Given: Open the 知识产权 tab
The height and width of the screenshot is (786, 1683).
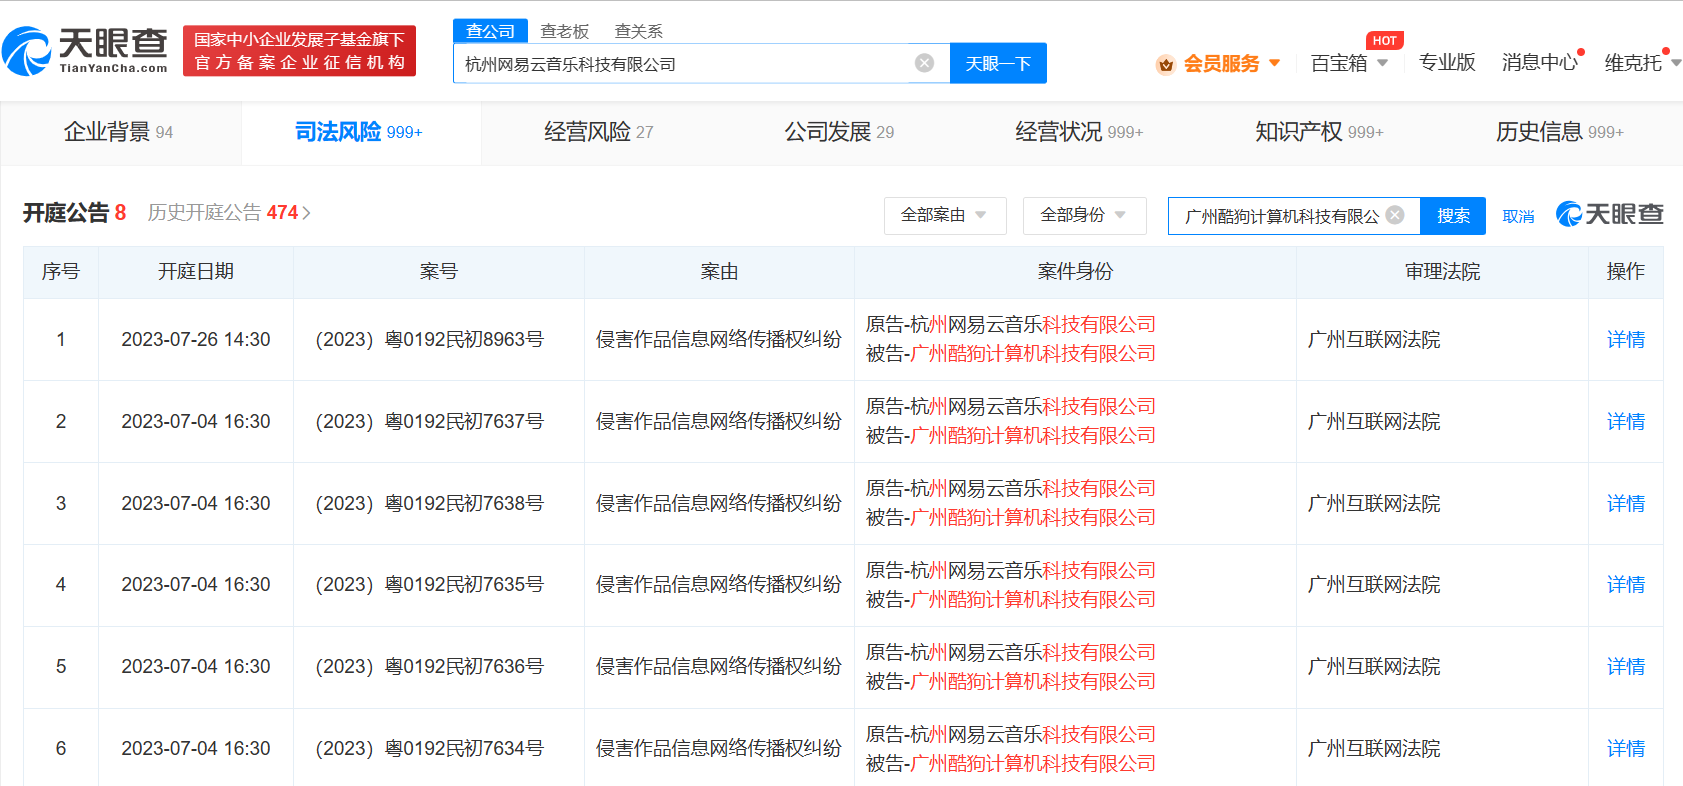Looking at the screenshot, I should (x=1318, y=132).
